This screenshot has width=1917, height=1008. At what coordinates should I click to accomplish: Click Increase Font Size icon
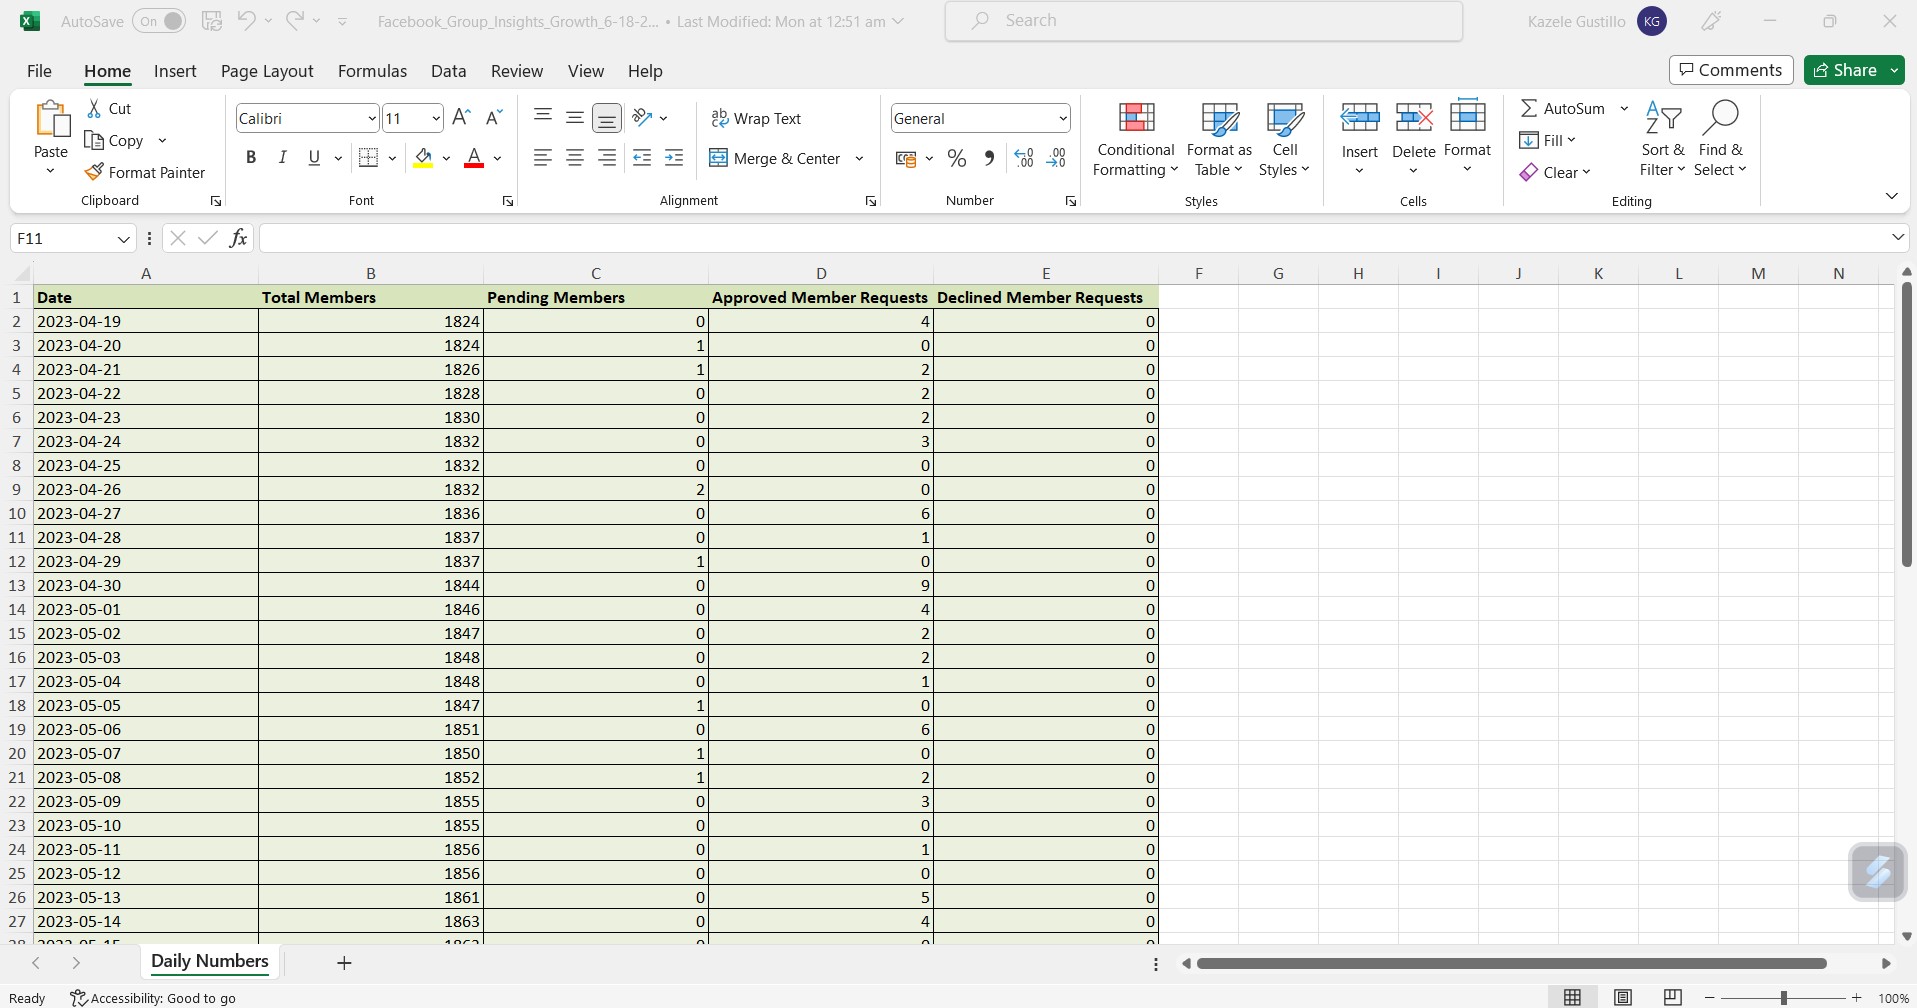tap(461, 118)
